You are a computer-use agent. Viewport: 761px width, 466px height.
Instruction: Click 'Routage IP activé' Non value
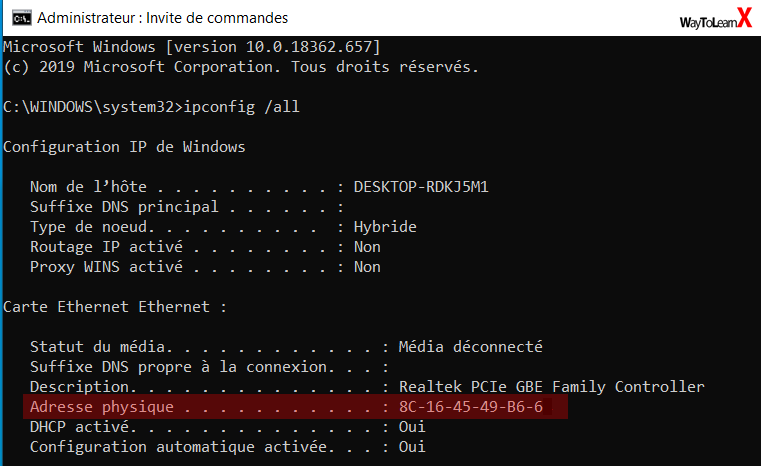click(x=367, y=247)
